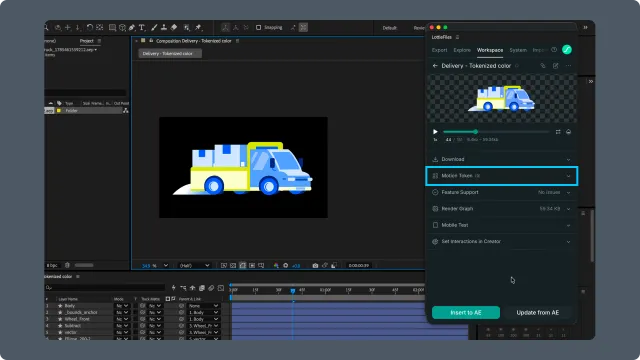The image size is (640, 360).
Task: Toggle the snap to bounding box button
Action: 303,27
